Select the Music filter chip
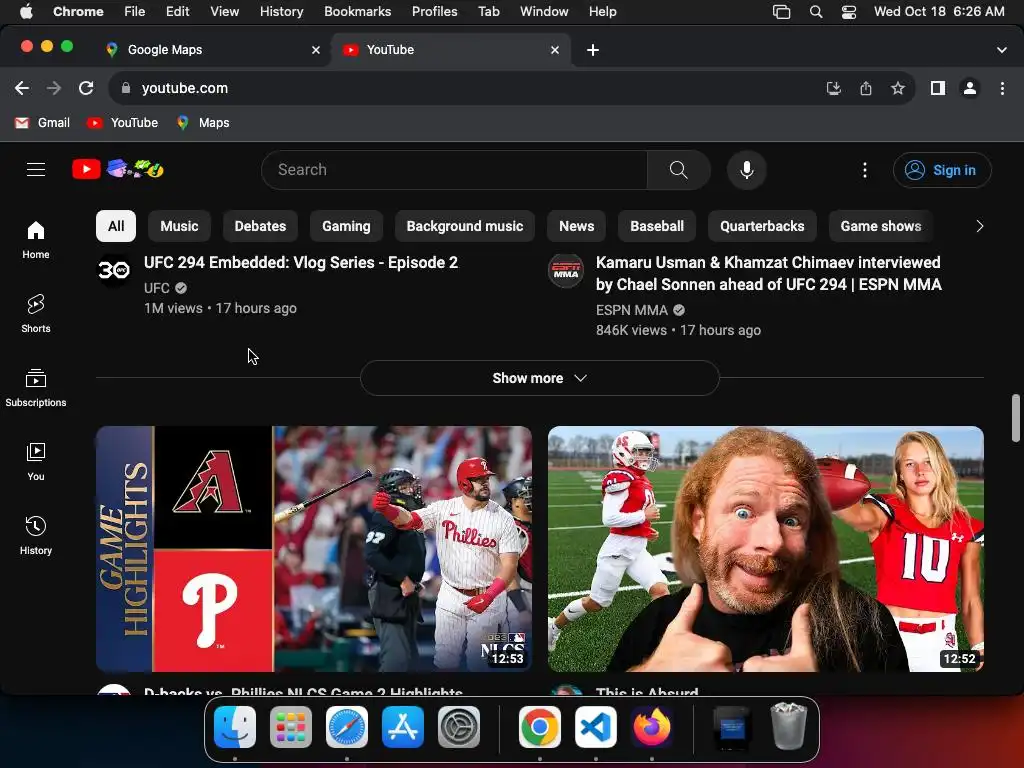Screen dimensions: 1024x768 pos(179,226)
